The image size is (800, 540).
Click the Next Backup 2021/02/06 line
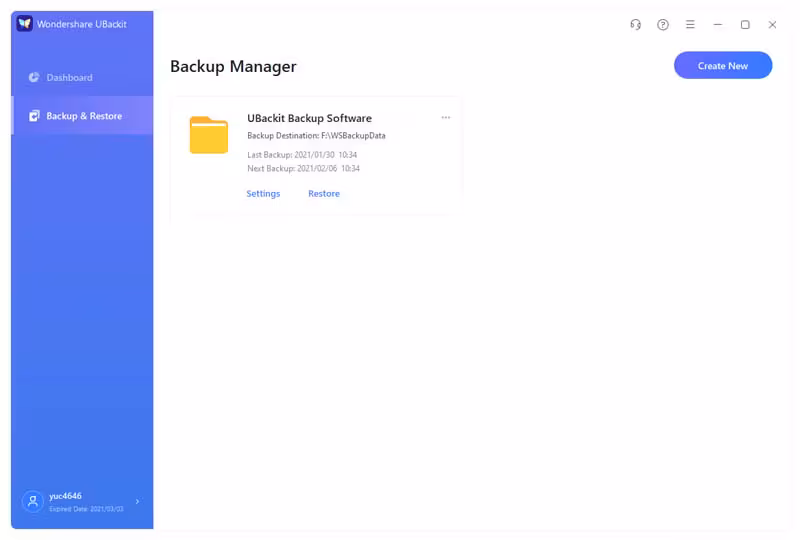[304, 168]
